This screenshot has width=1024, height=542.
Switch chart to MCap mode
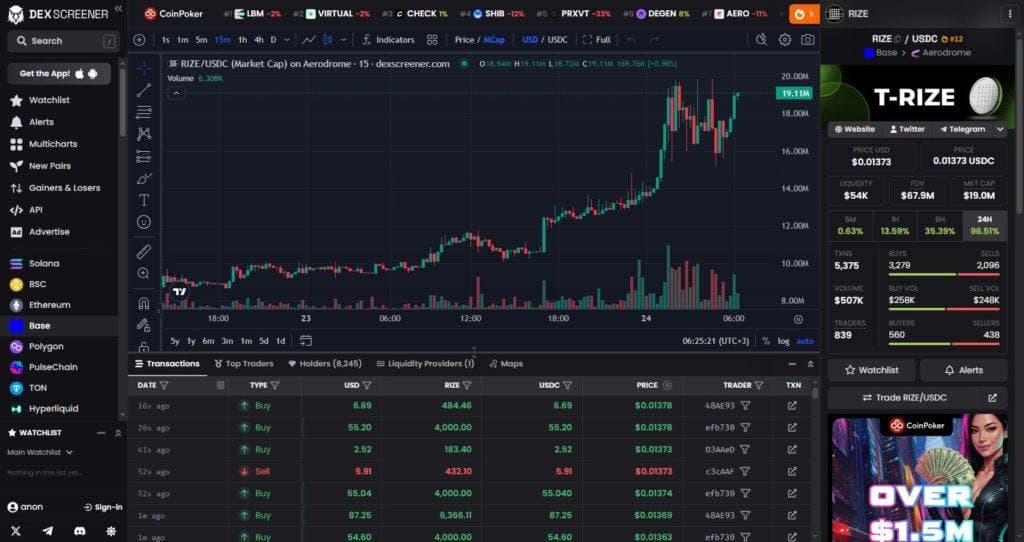[x=494, y=40]
